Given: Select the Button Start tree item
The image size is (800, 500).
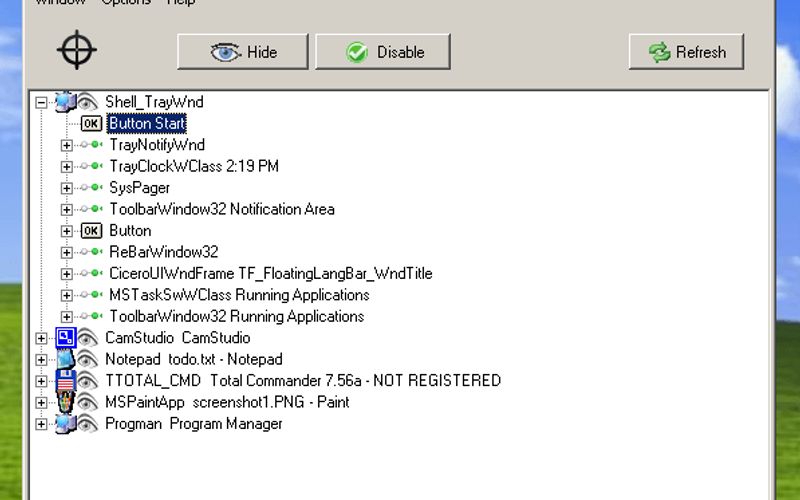Looking at the screenshot, I should point(146,123).
